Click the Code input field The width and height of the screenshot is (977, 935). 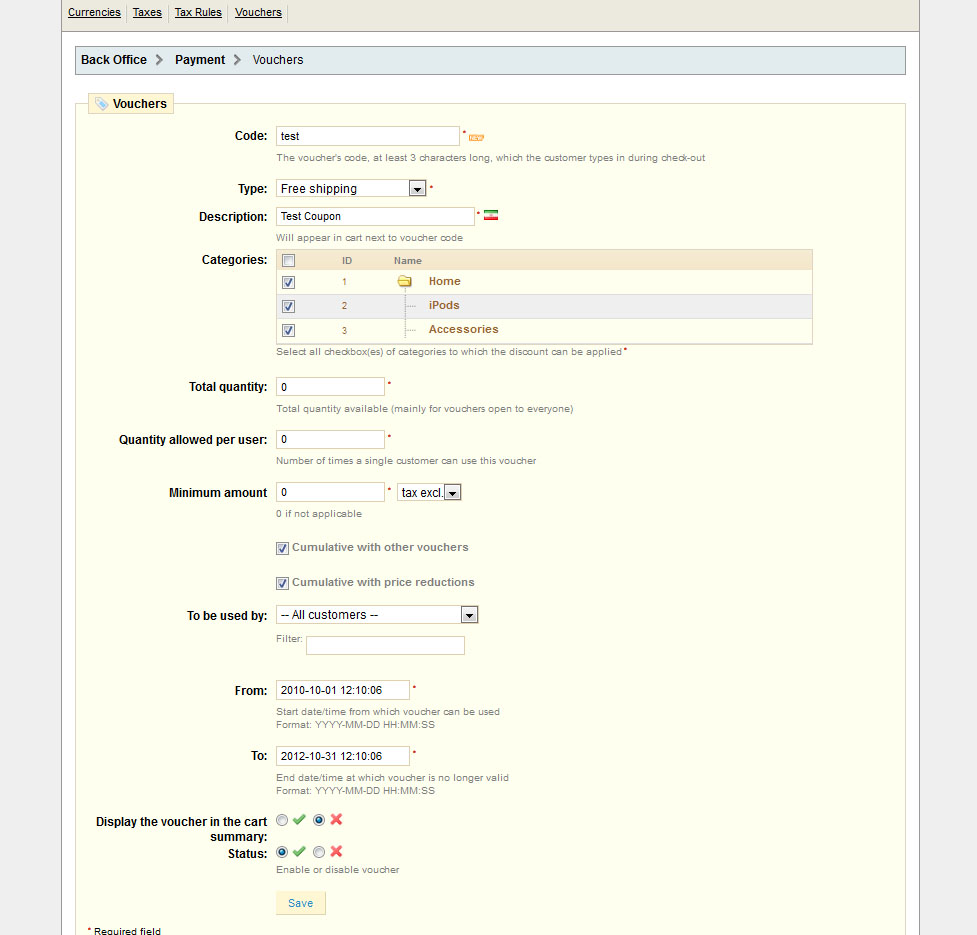coord(368,136)
